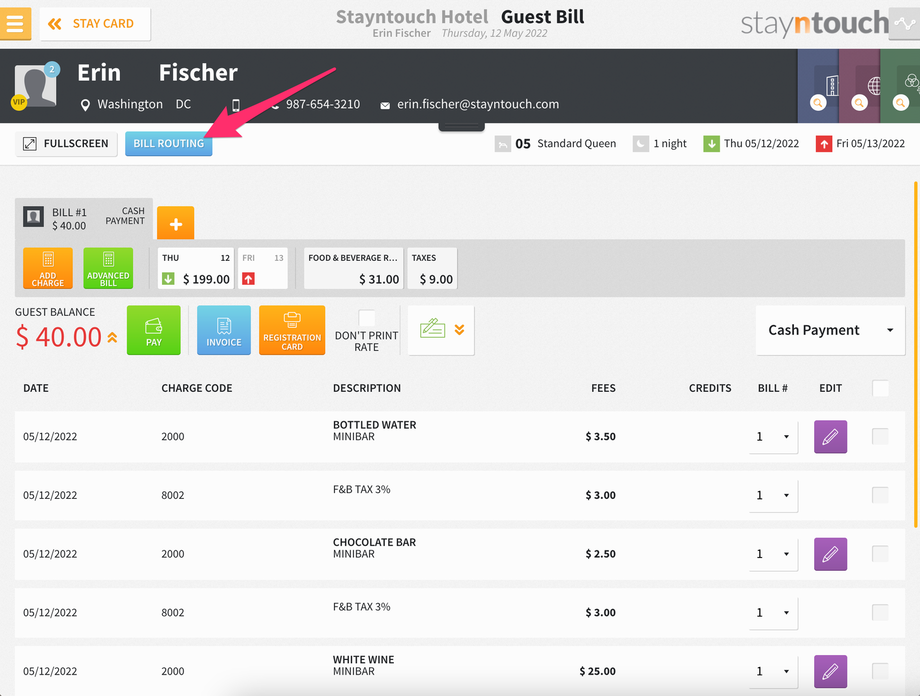Image resolution: width=920 pixels, height=696 pixels.
Task: Check the Chocolate Bar row checkbox
Action: pyautogui.click(x=880, y=554)
